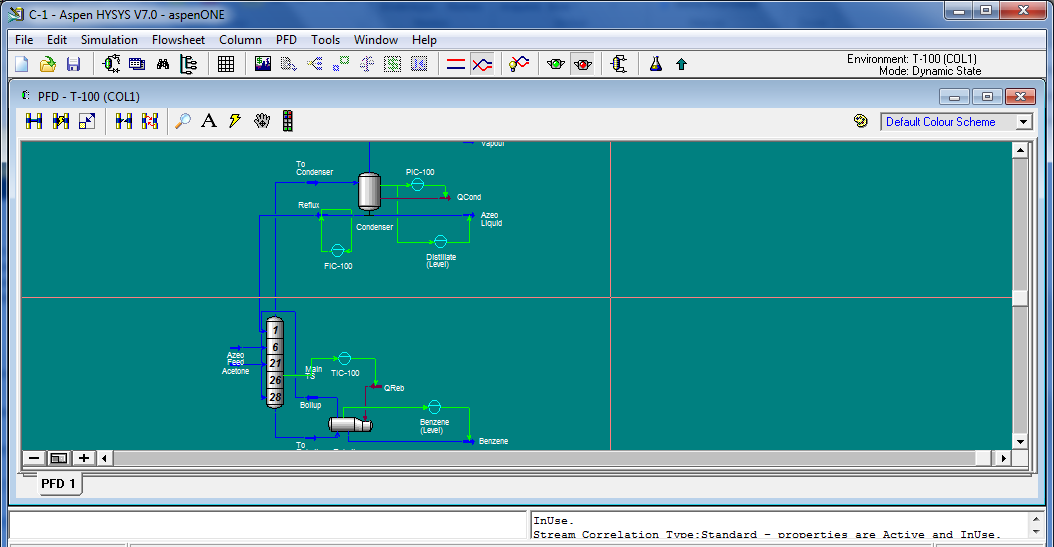Zoom out with the minus button below PFD
This screenshot has width=1054, height=547.
(34, 458)
